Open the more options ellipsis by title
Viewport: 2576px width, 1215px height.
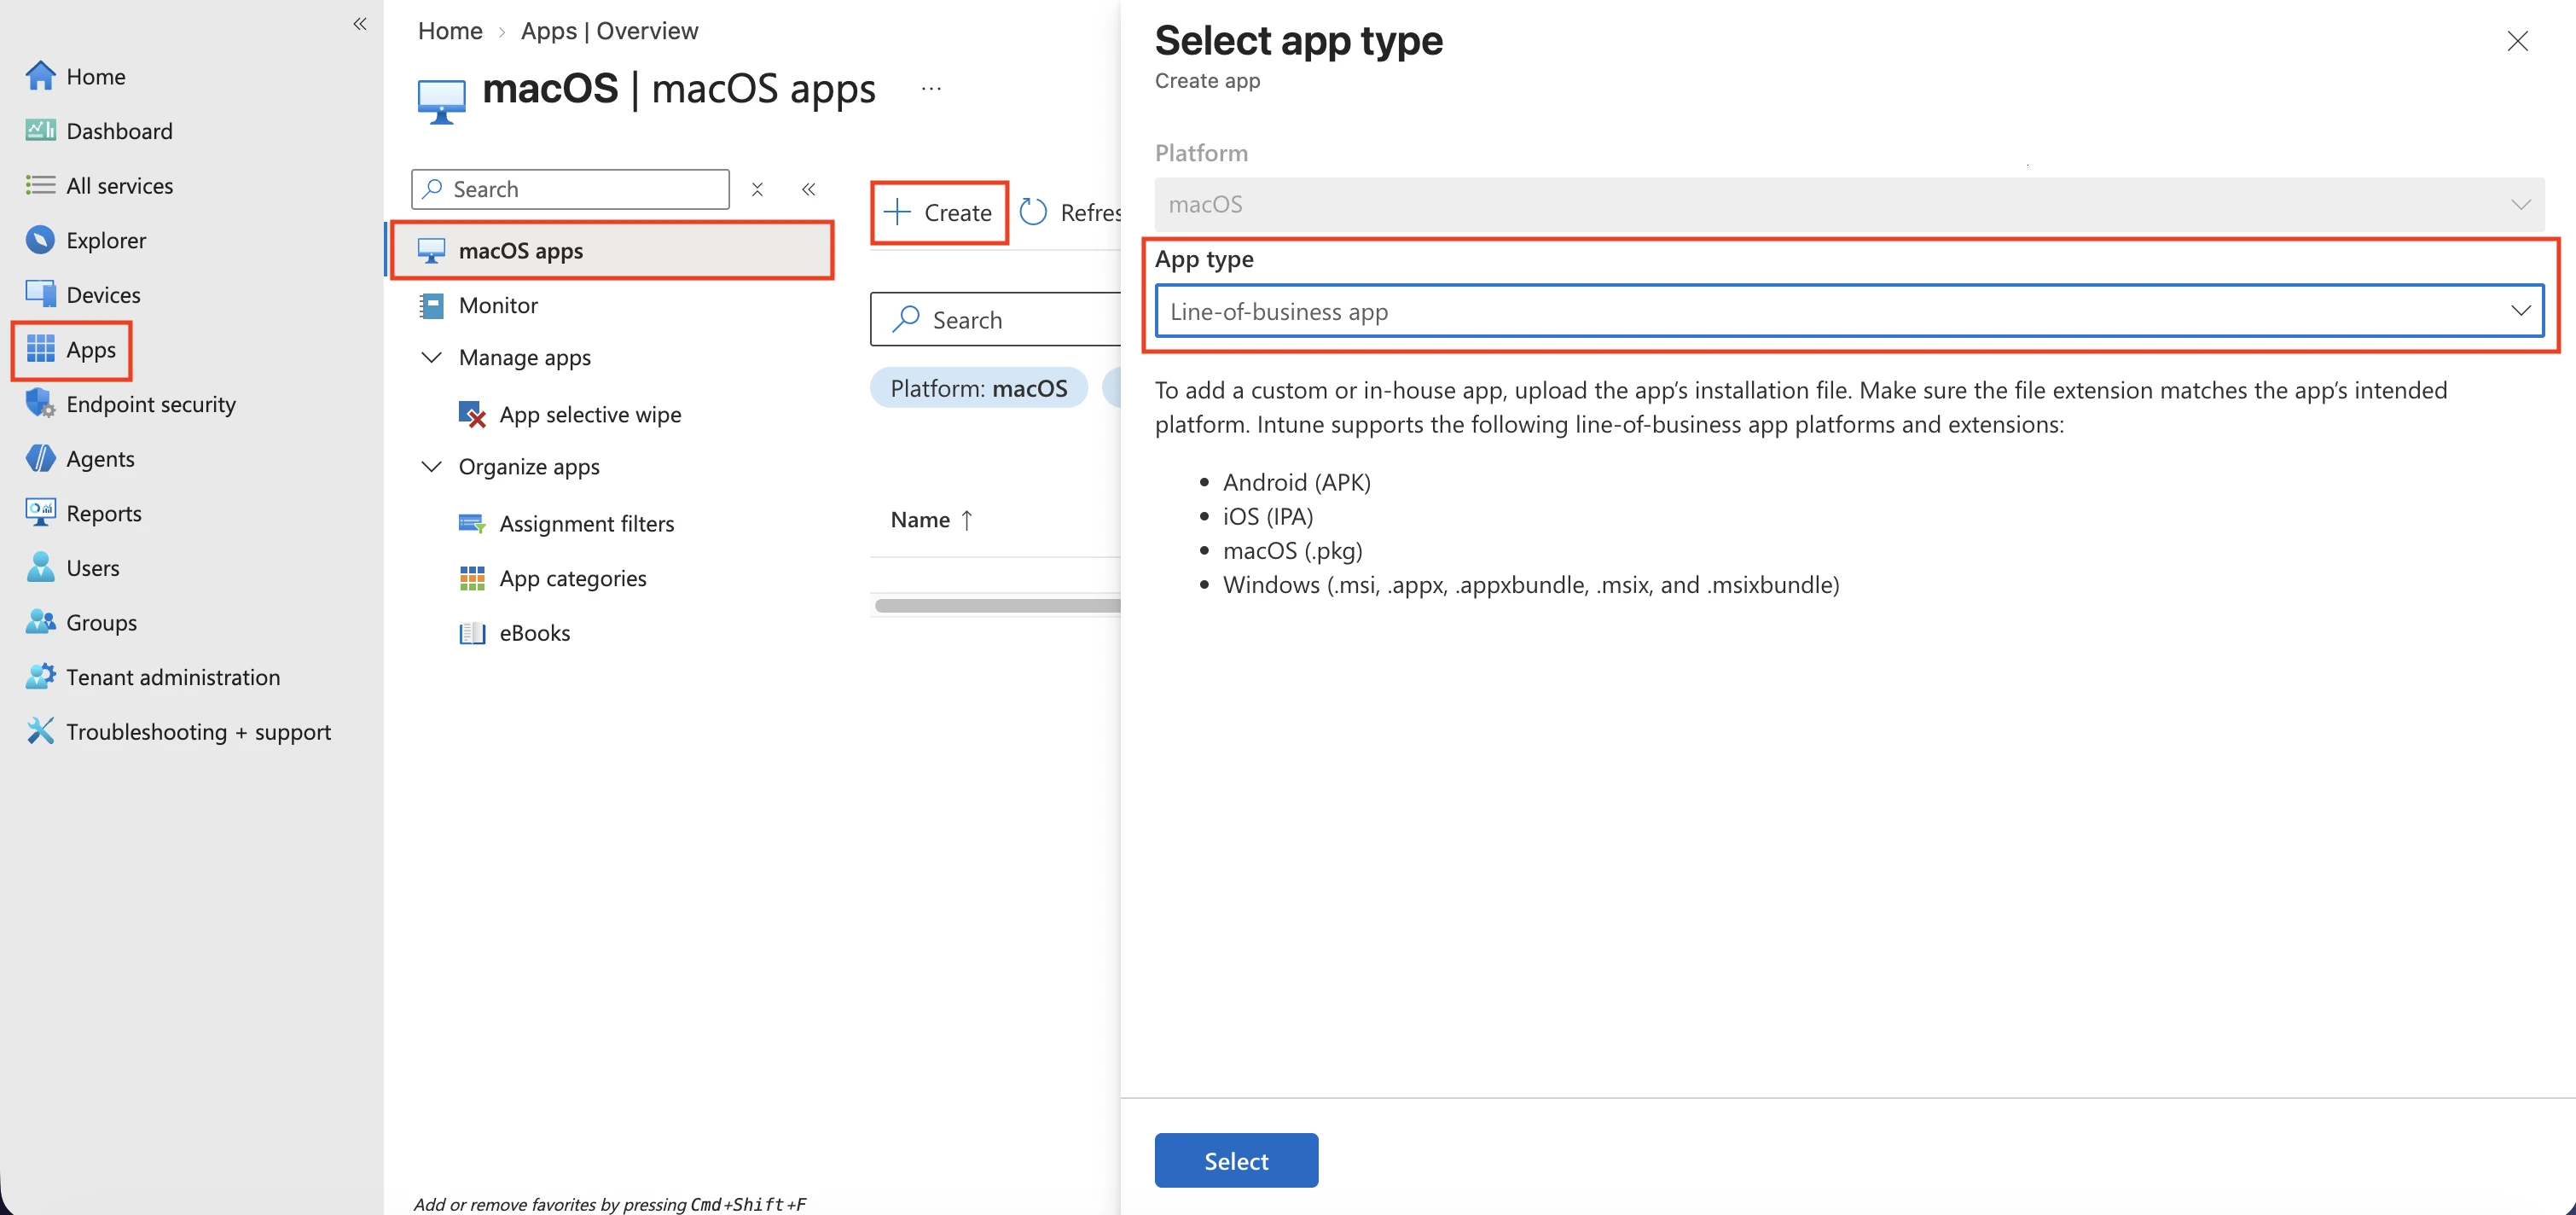pyautogui.click(x=931, y=88)
